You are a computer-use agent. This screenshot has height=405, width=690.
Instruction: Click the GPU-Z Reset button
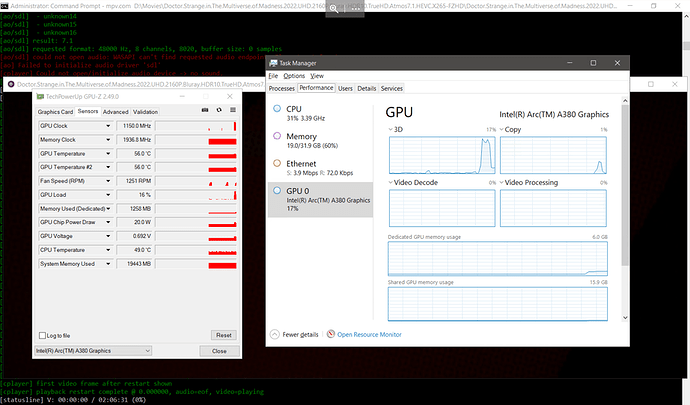[x=224, y=335]
